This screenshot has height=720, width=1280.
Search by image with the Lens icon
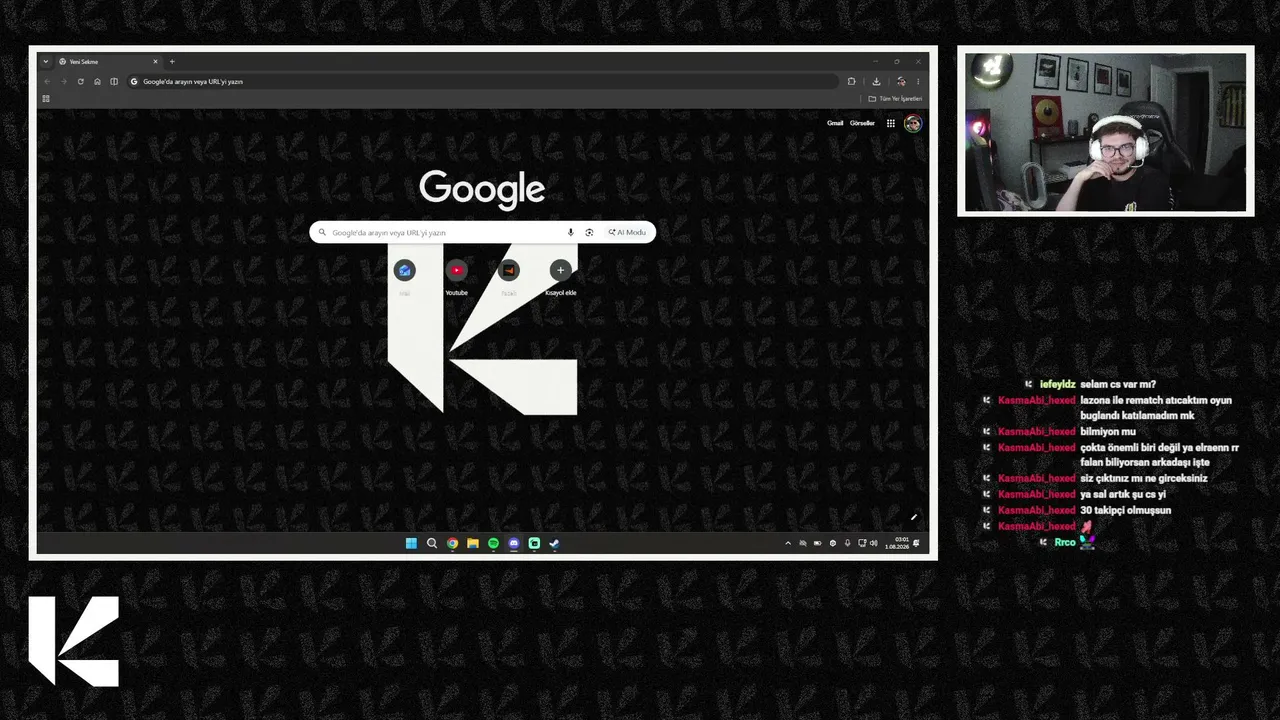(x=589, y=232)
